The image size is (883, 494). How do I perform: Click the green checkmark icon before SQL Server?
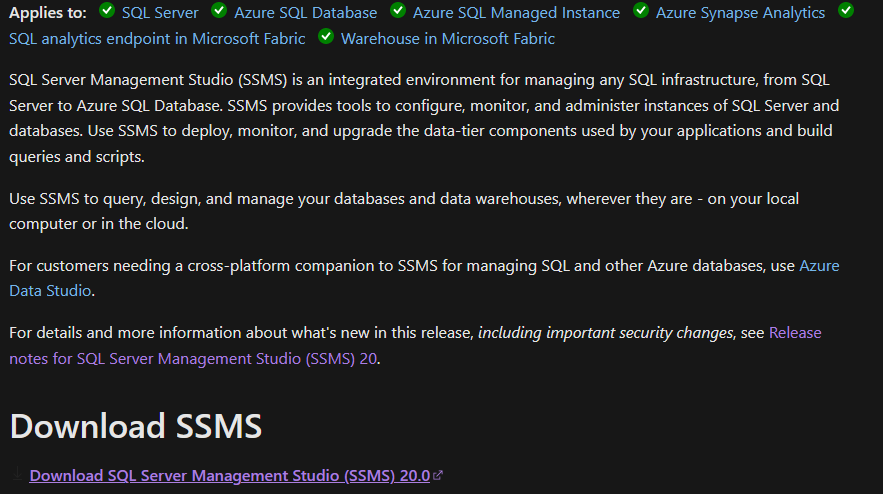click(107, 10)
